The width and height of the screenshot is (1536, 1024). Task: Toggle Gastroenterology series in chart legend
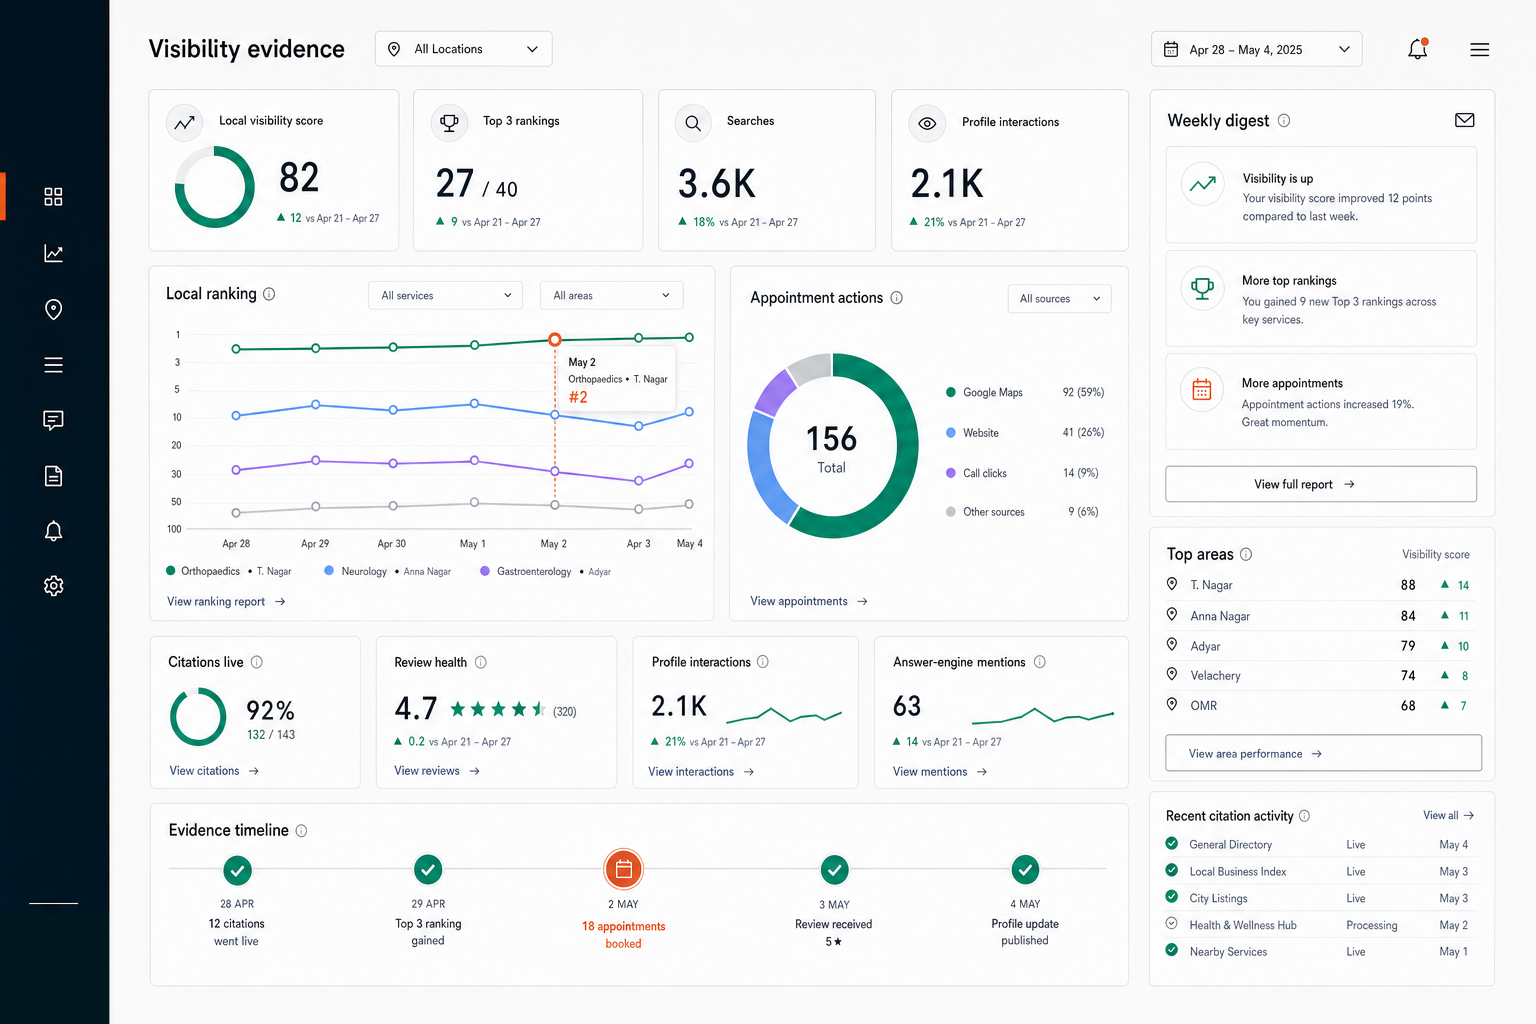(546, 571)
